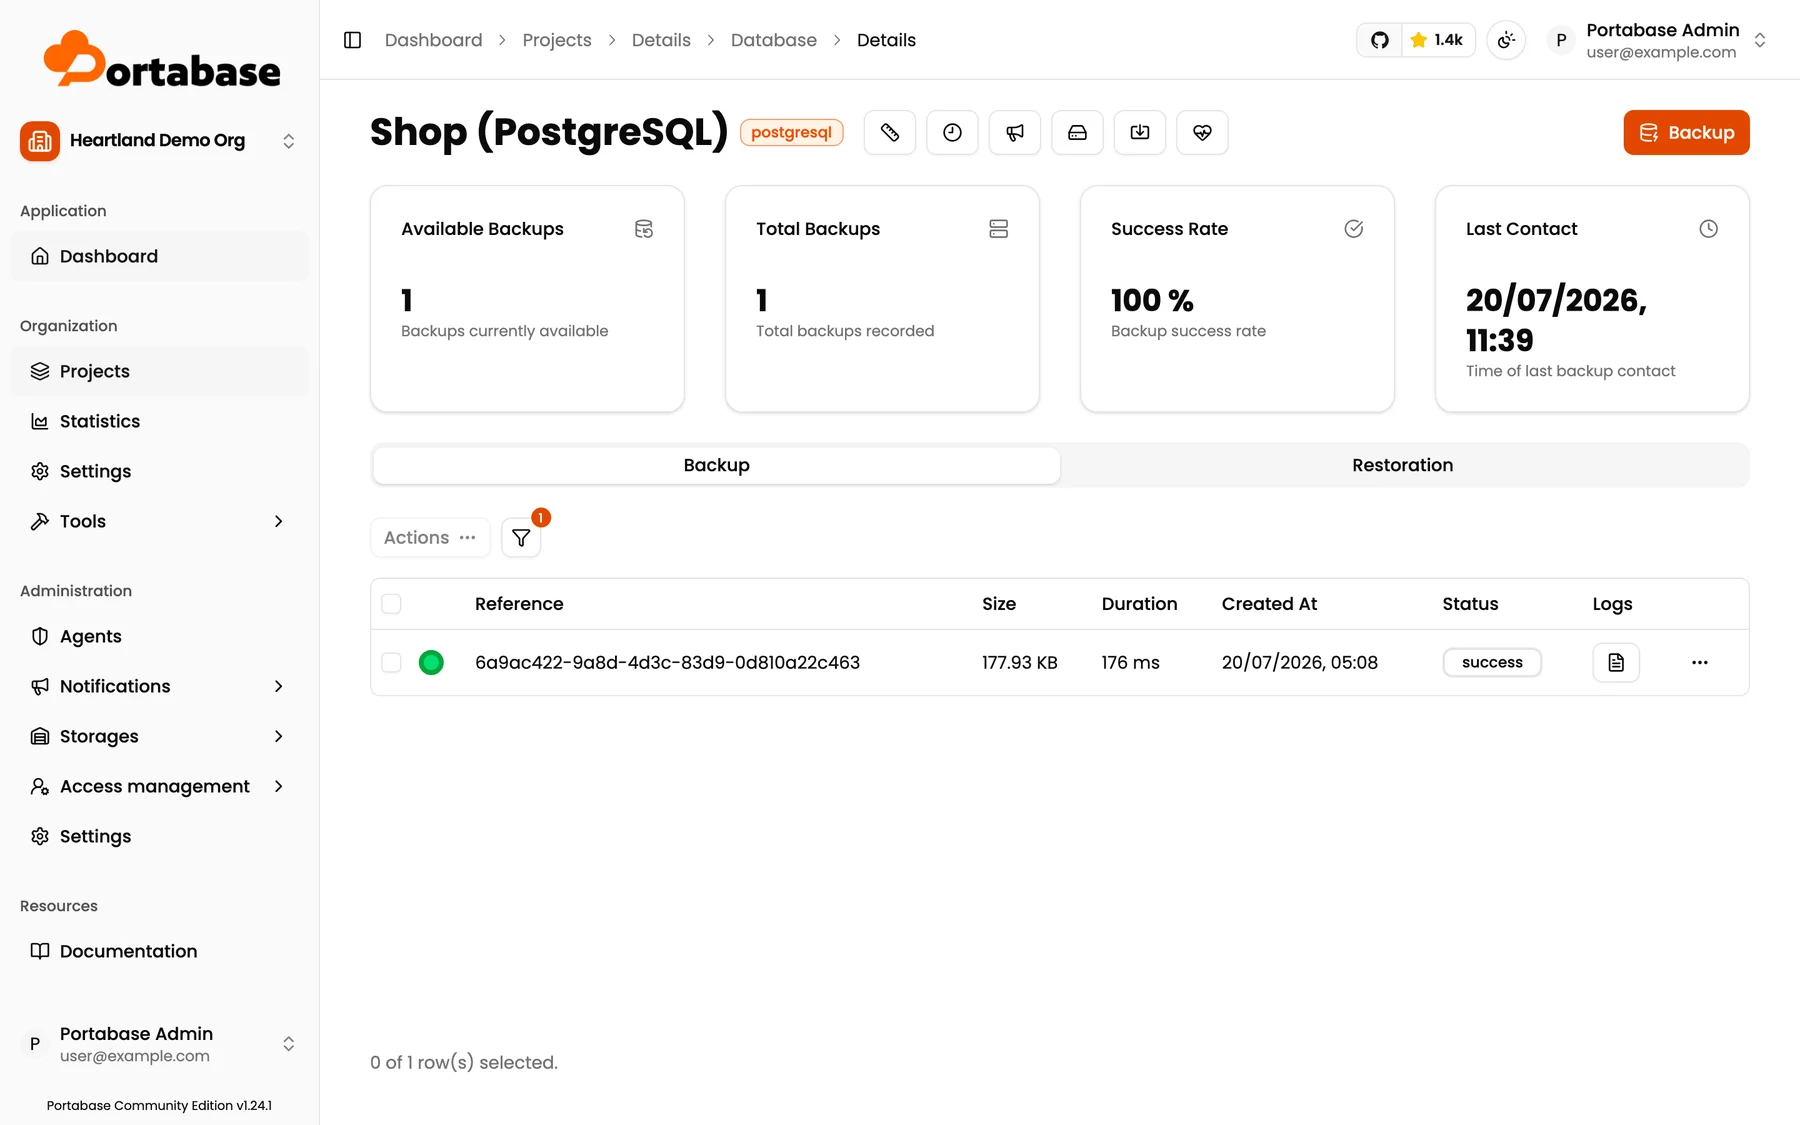Open Documentation link in sidebar
This screenshot has height=1125, width=1800.
coord(159,951)
